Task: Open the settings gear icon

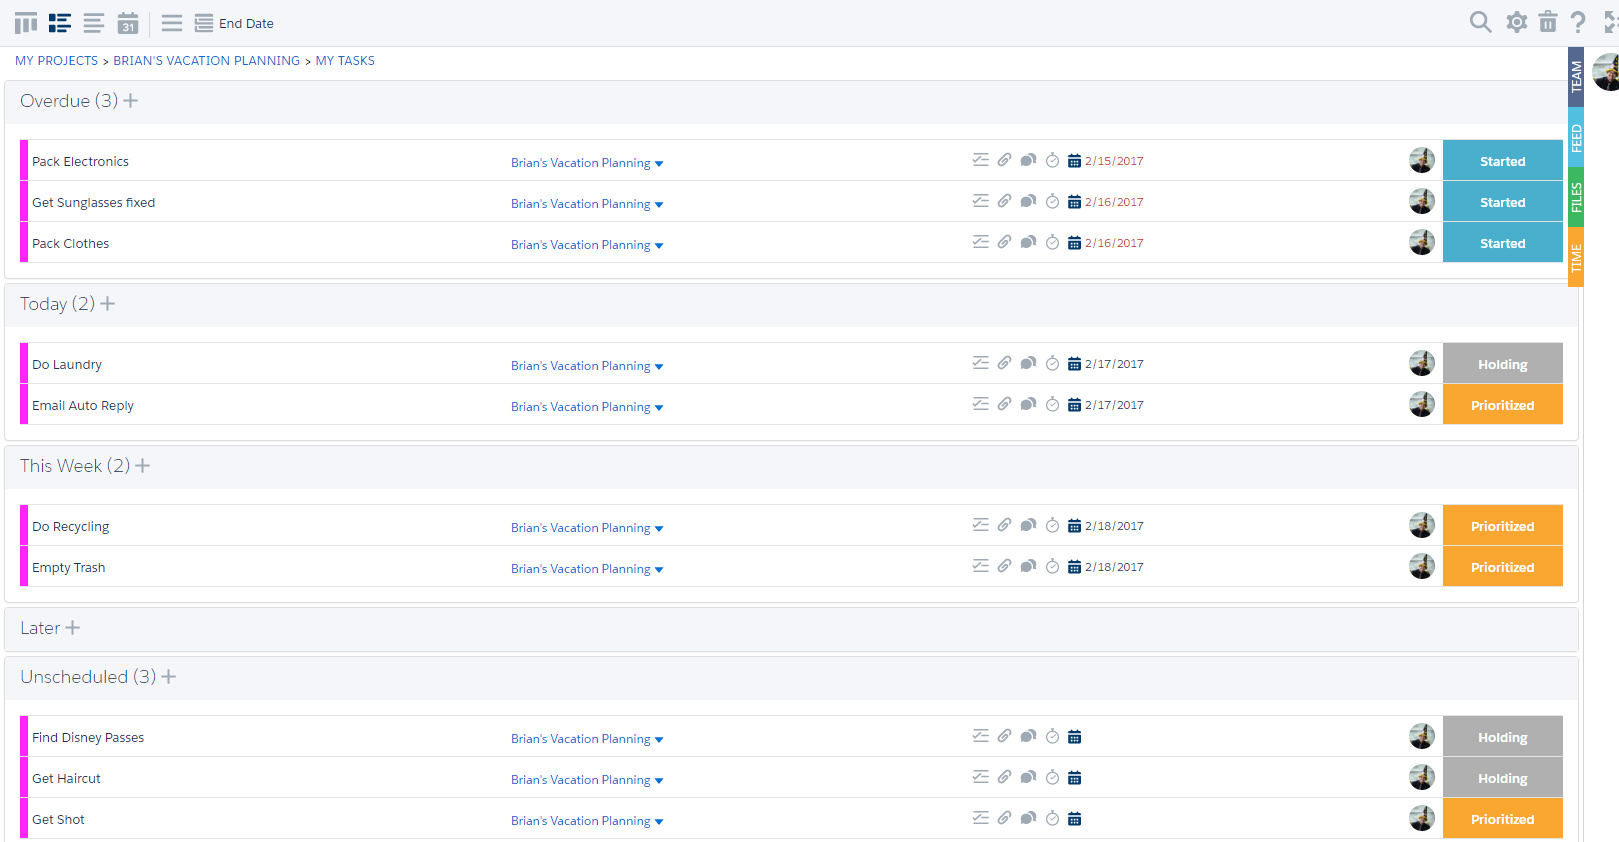Action: pos(1517,22)
